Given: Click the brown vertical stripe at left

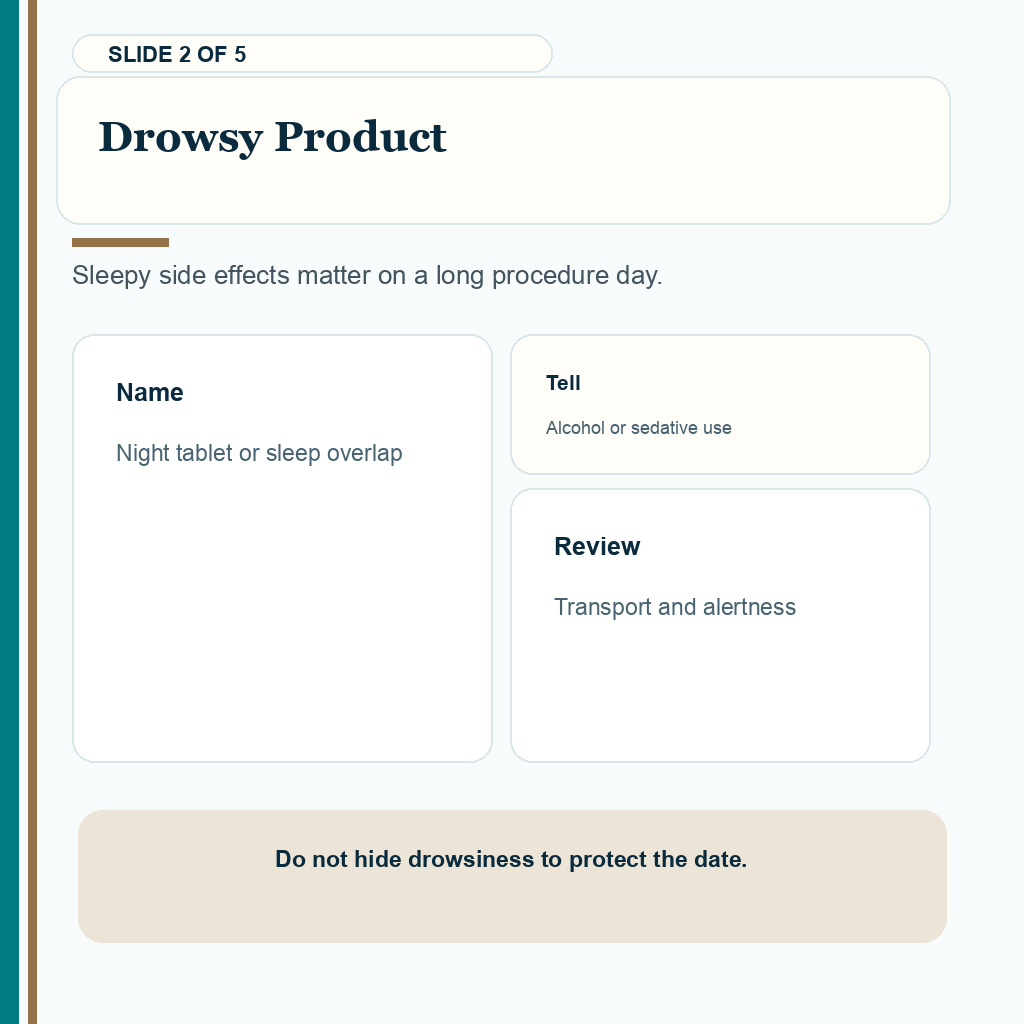Looking at the screenshot, I should click(32, 512).
